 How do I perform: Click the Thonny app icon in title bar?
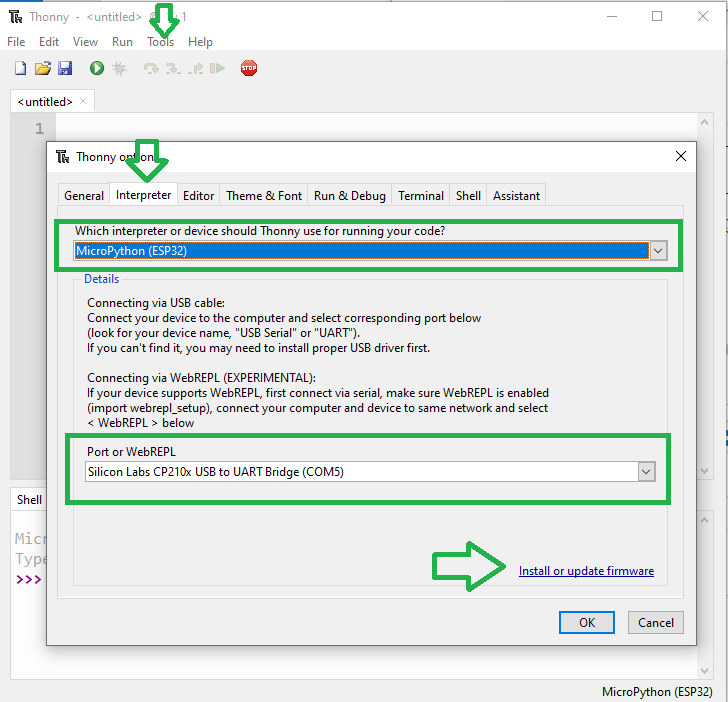[x=16, y=17]
